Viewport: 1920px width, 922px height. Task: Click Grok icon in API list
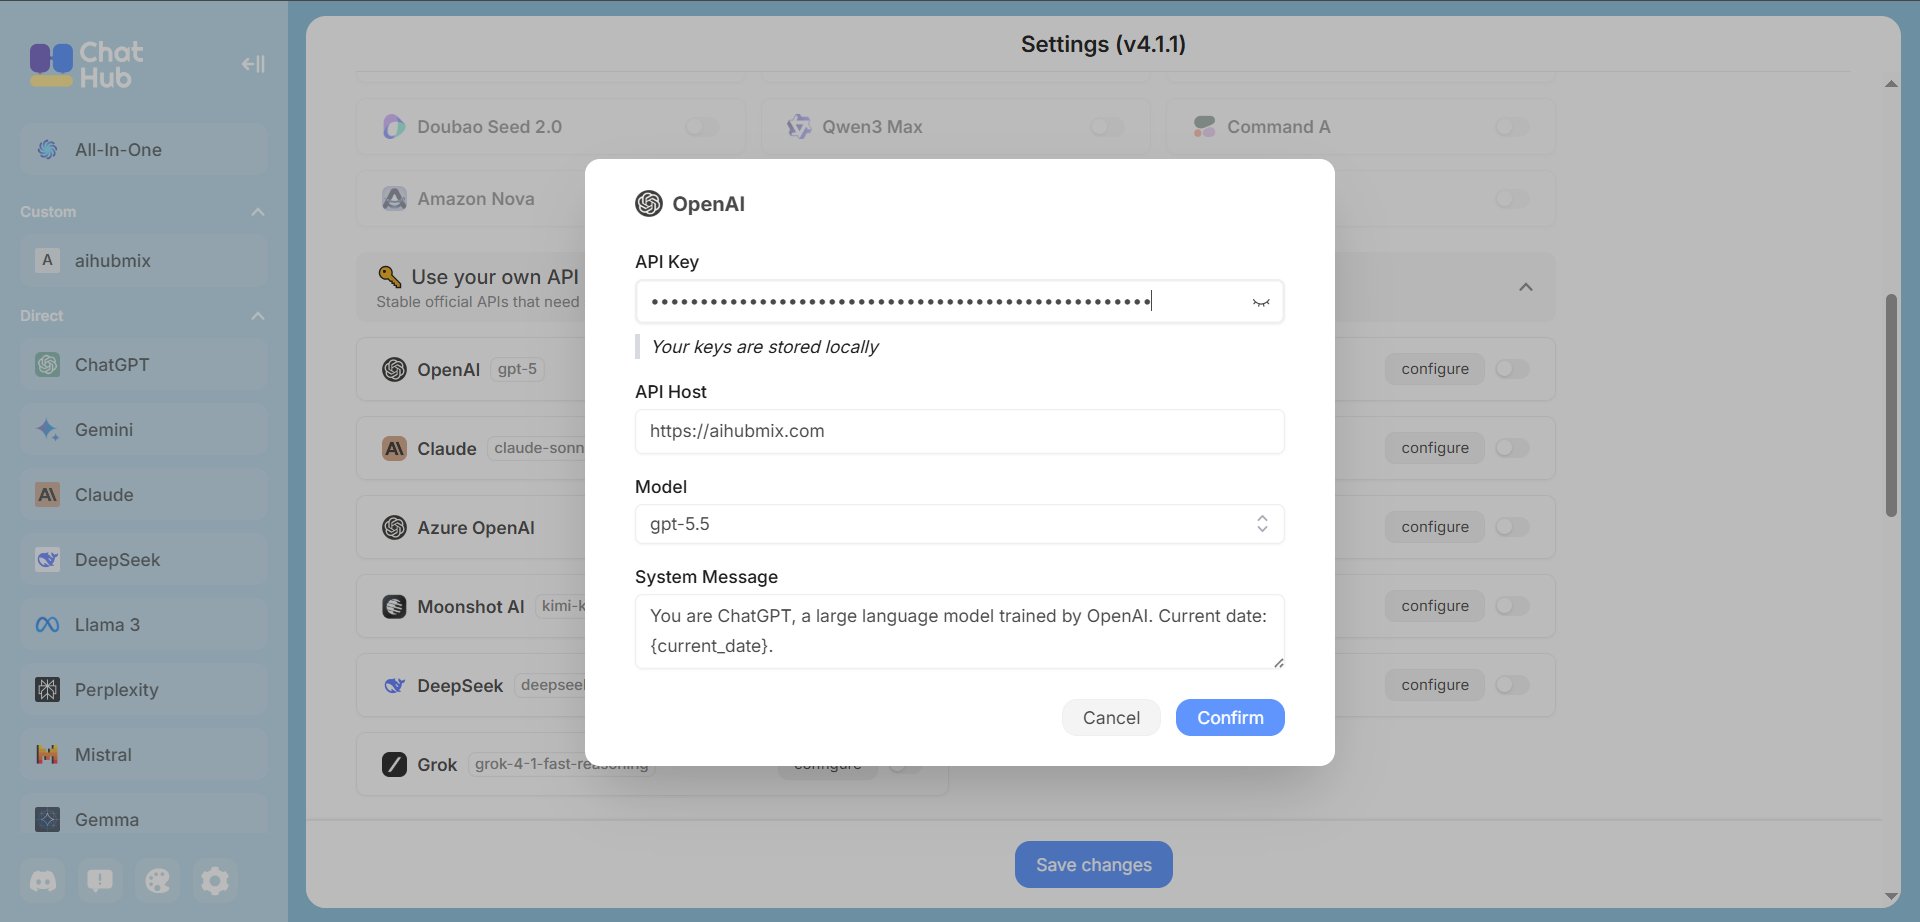(394, 765)
